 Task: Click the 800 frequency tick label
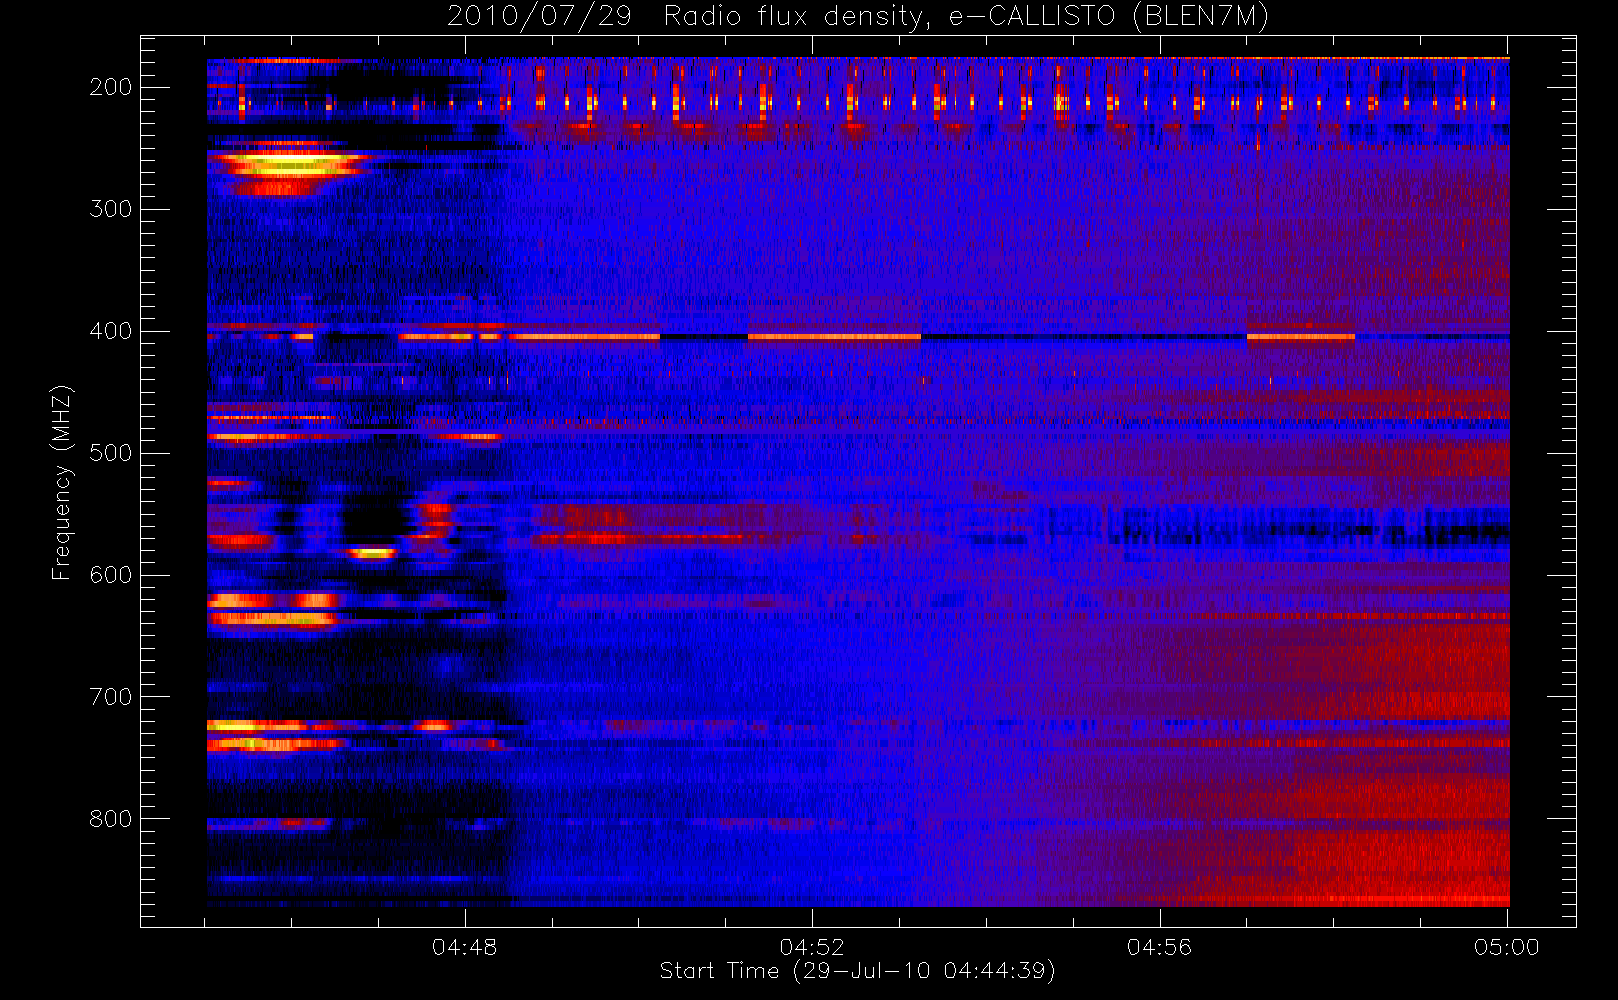(111, 819)
